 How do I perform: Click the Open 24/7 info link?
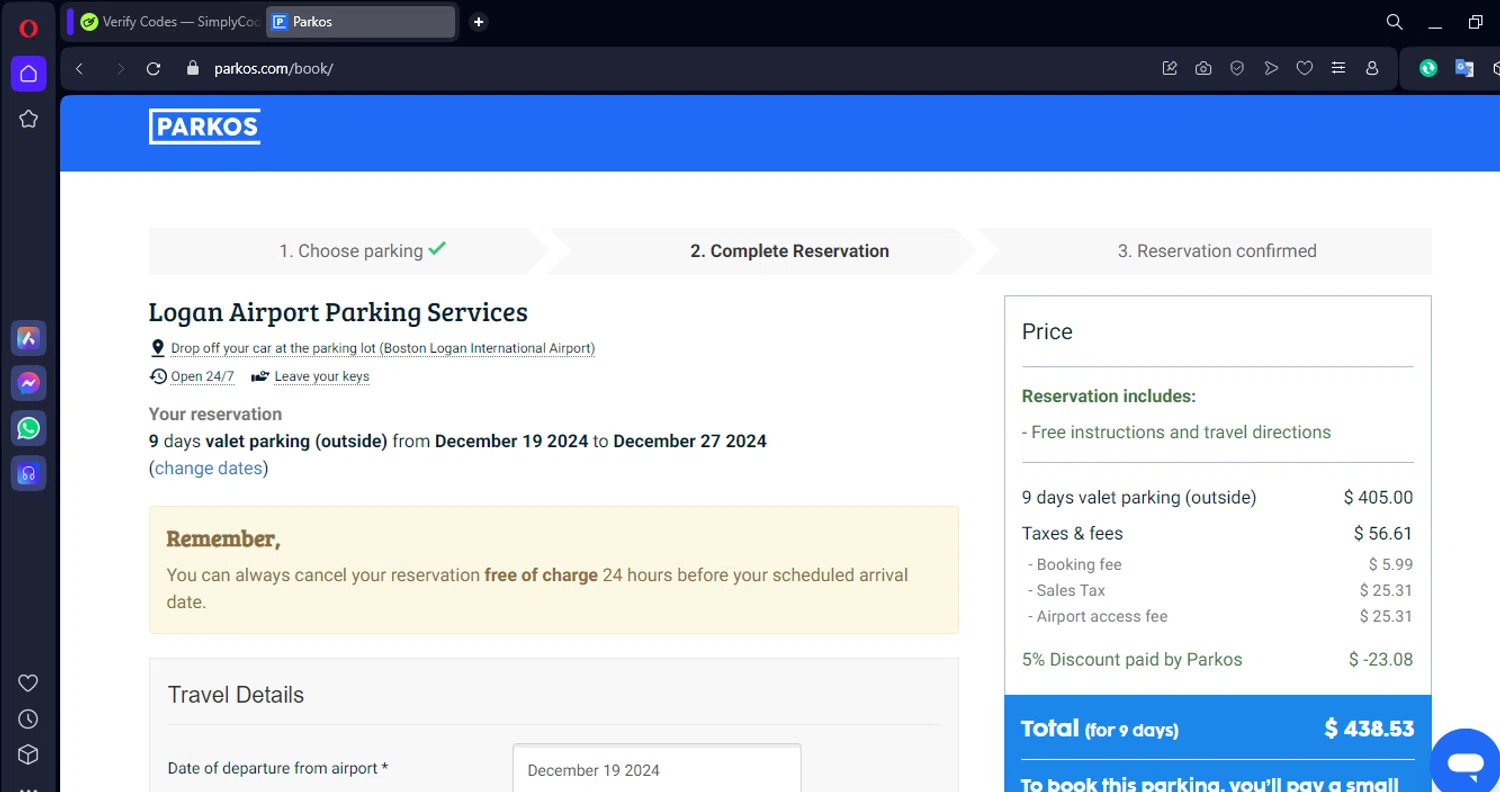(202, 376)
